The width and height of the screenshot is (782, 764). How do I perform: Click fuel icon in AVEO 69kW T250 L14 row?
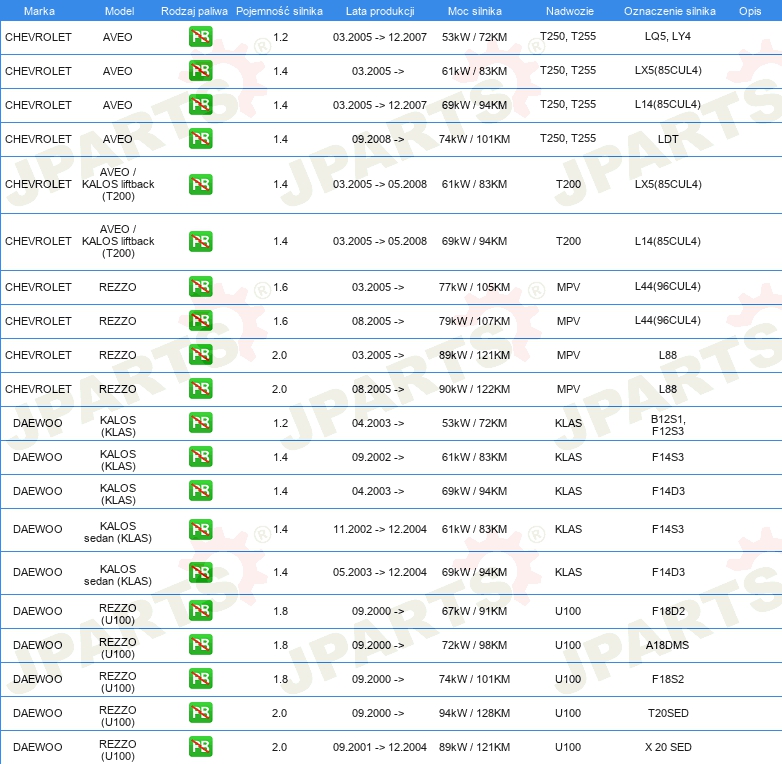200,105
